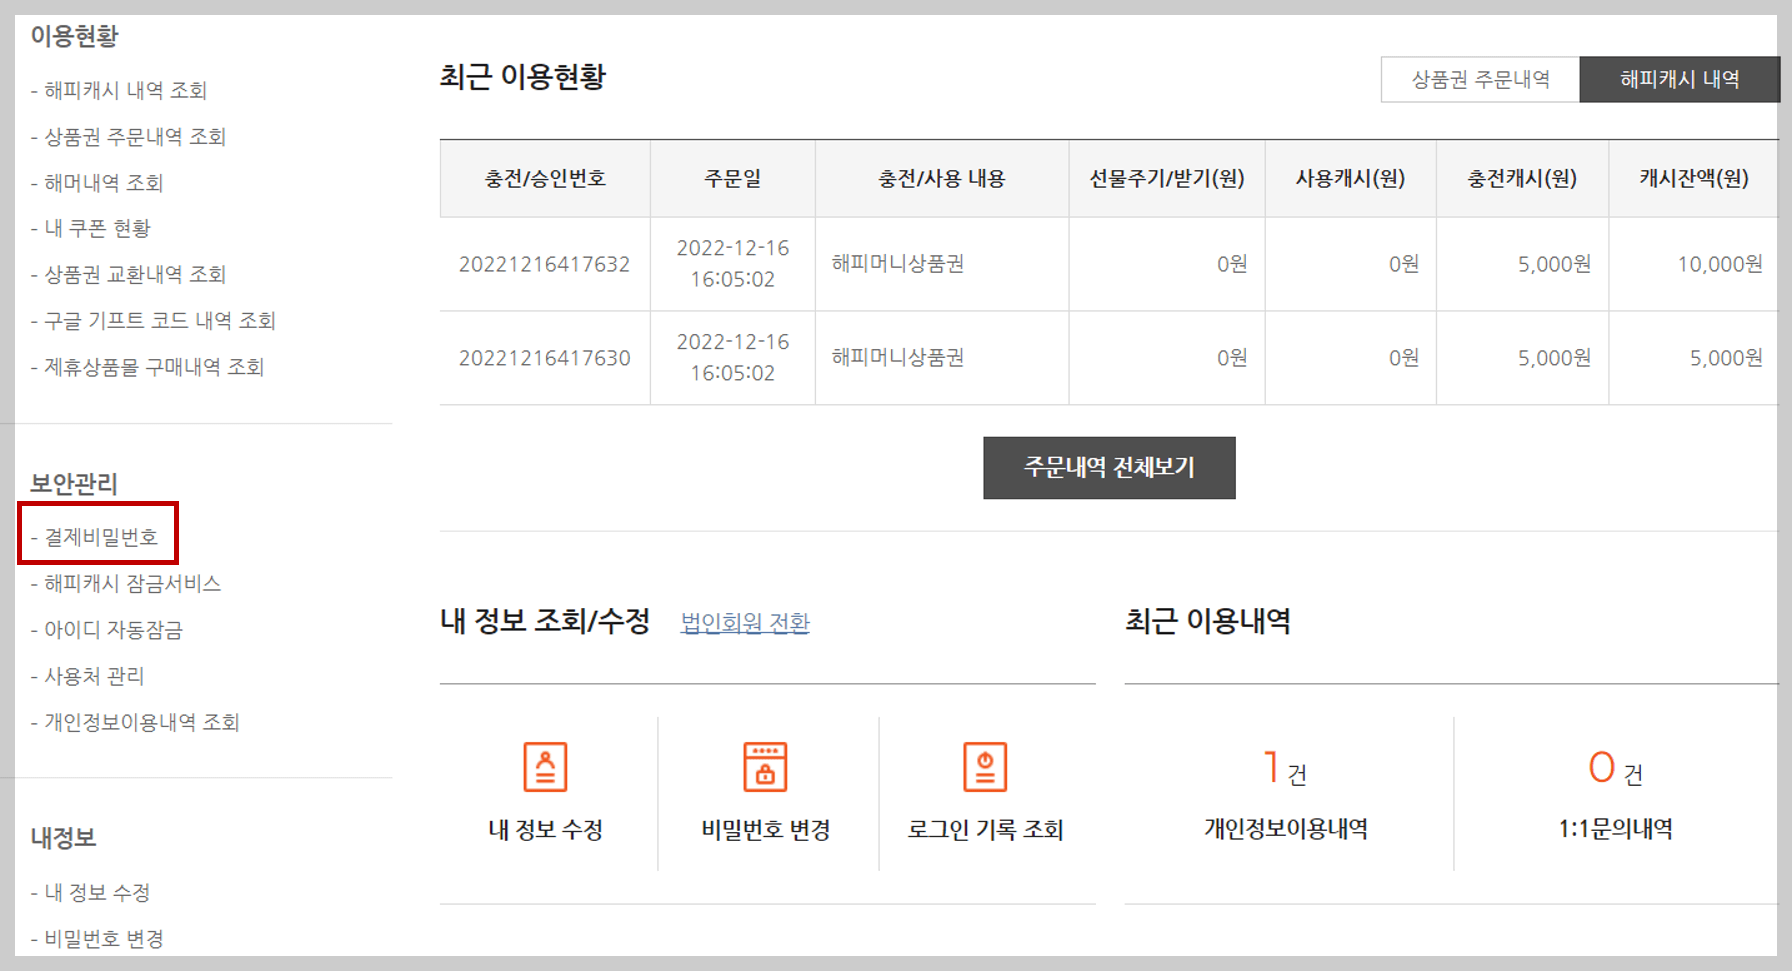Click 주문내역 전체보기 button
The height and width of the screenshot is (971, 1792).
[x=1108, y=467]
